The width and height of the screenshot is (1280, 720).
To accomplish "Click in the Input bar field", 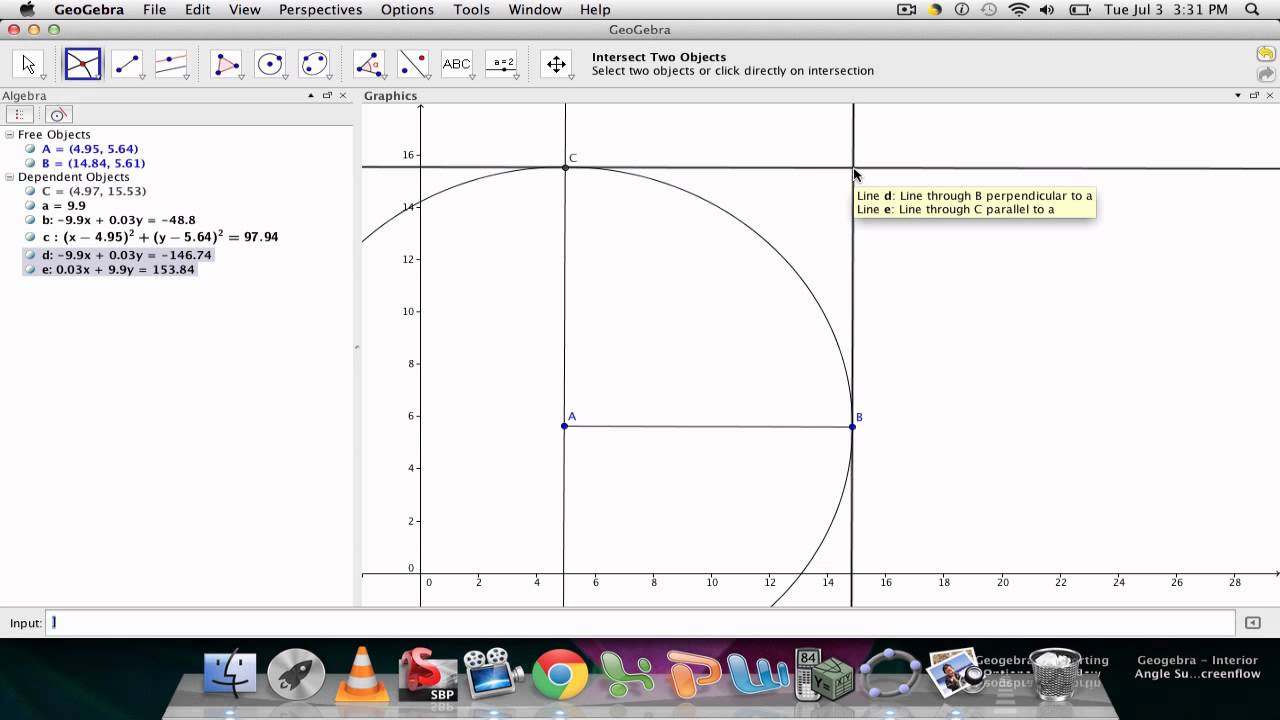I will coord(642,623).
